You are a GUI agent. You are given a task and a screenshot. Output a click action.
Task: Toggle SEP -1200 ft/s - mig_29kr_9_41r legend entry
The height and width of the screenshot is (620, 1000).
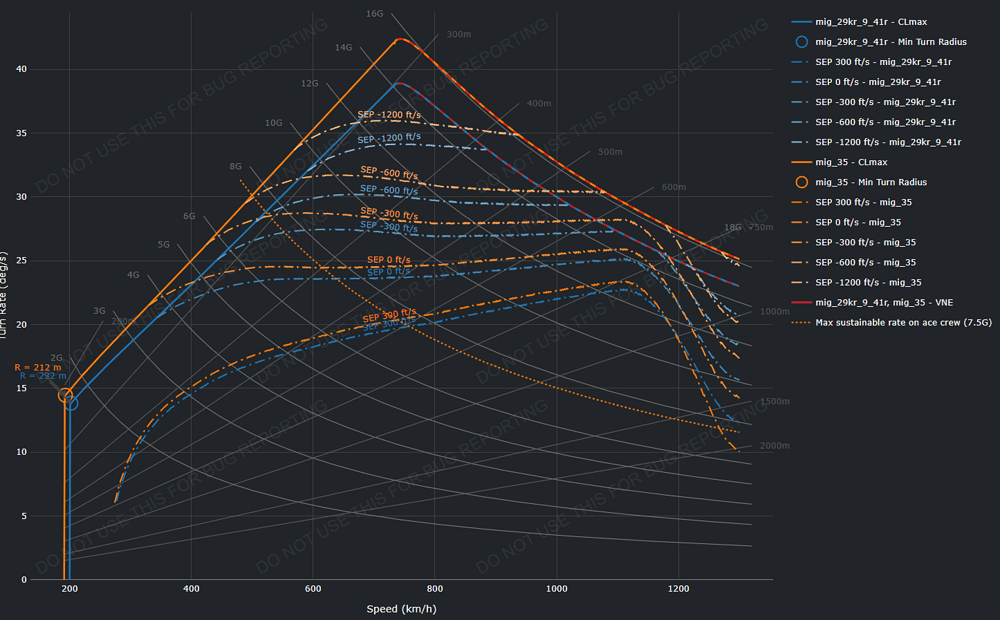pyautogui.click(x=876, y=142)
